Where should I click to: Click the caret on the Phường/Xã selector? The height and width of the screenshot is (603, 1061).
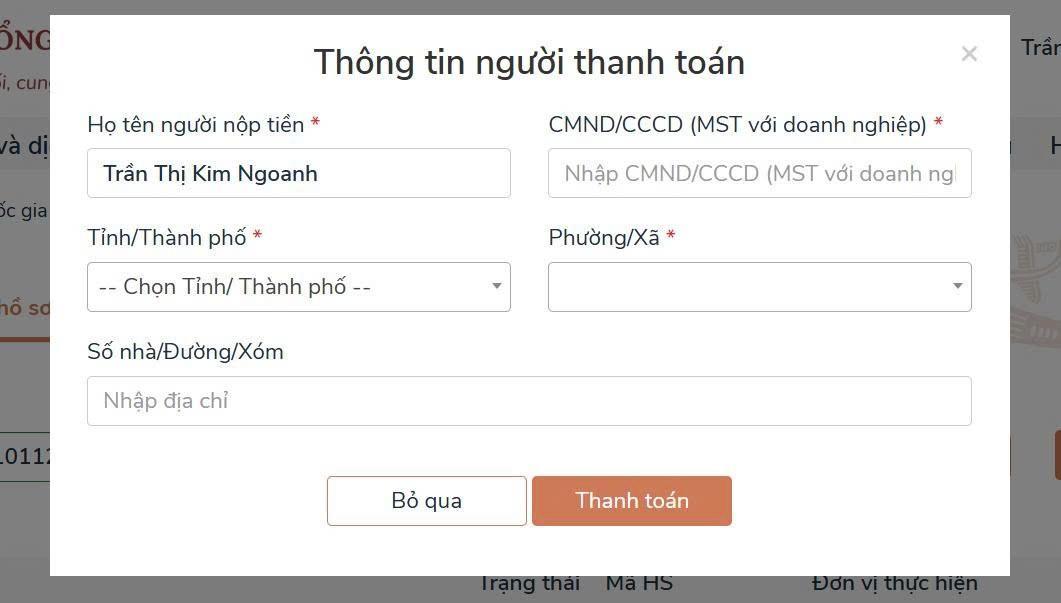957,287
